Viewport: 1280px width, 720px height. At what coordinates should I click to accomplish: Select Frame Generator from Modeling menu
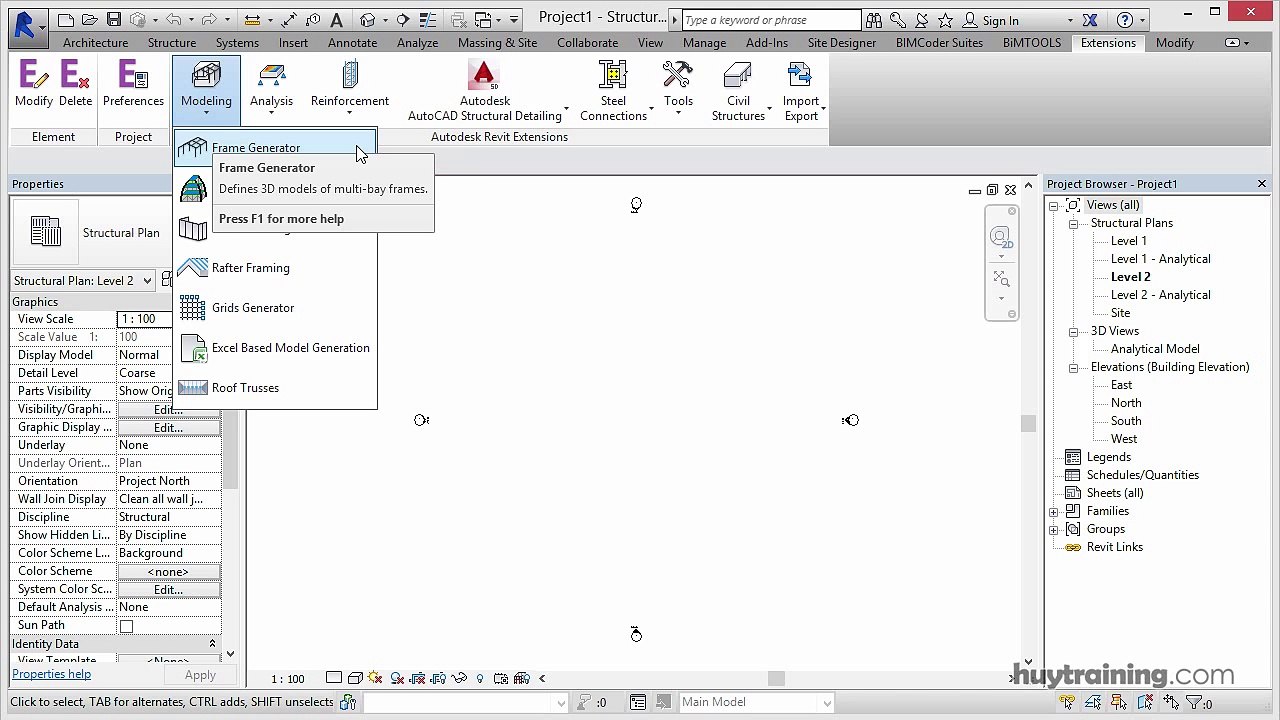[x=275, y=148]
